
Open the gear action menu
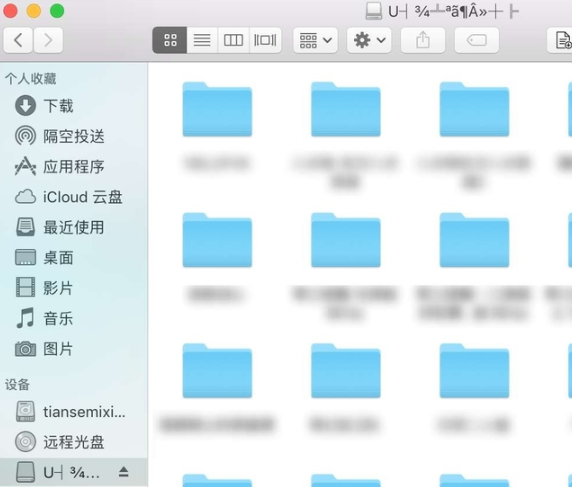369,40
